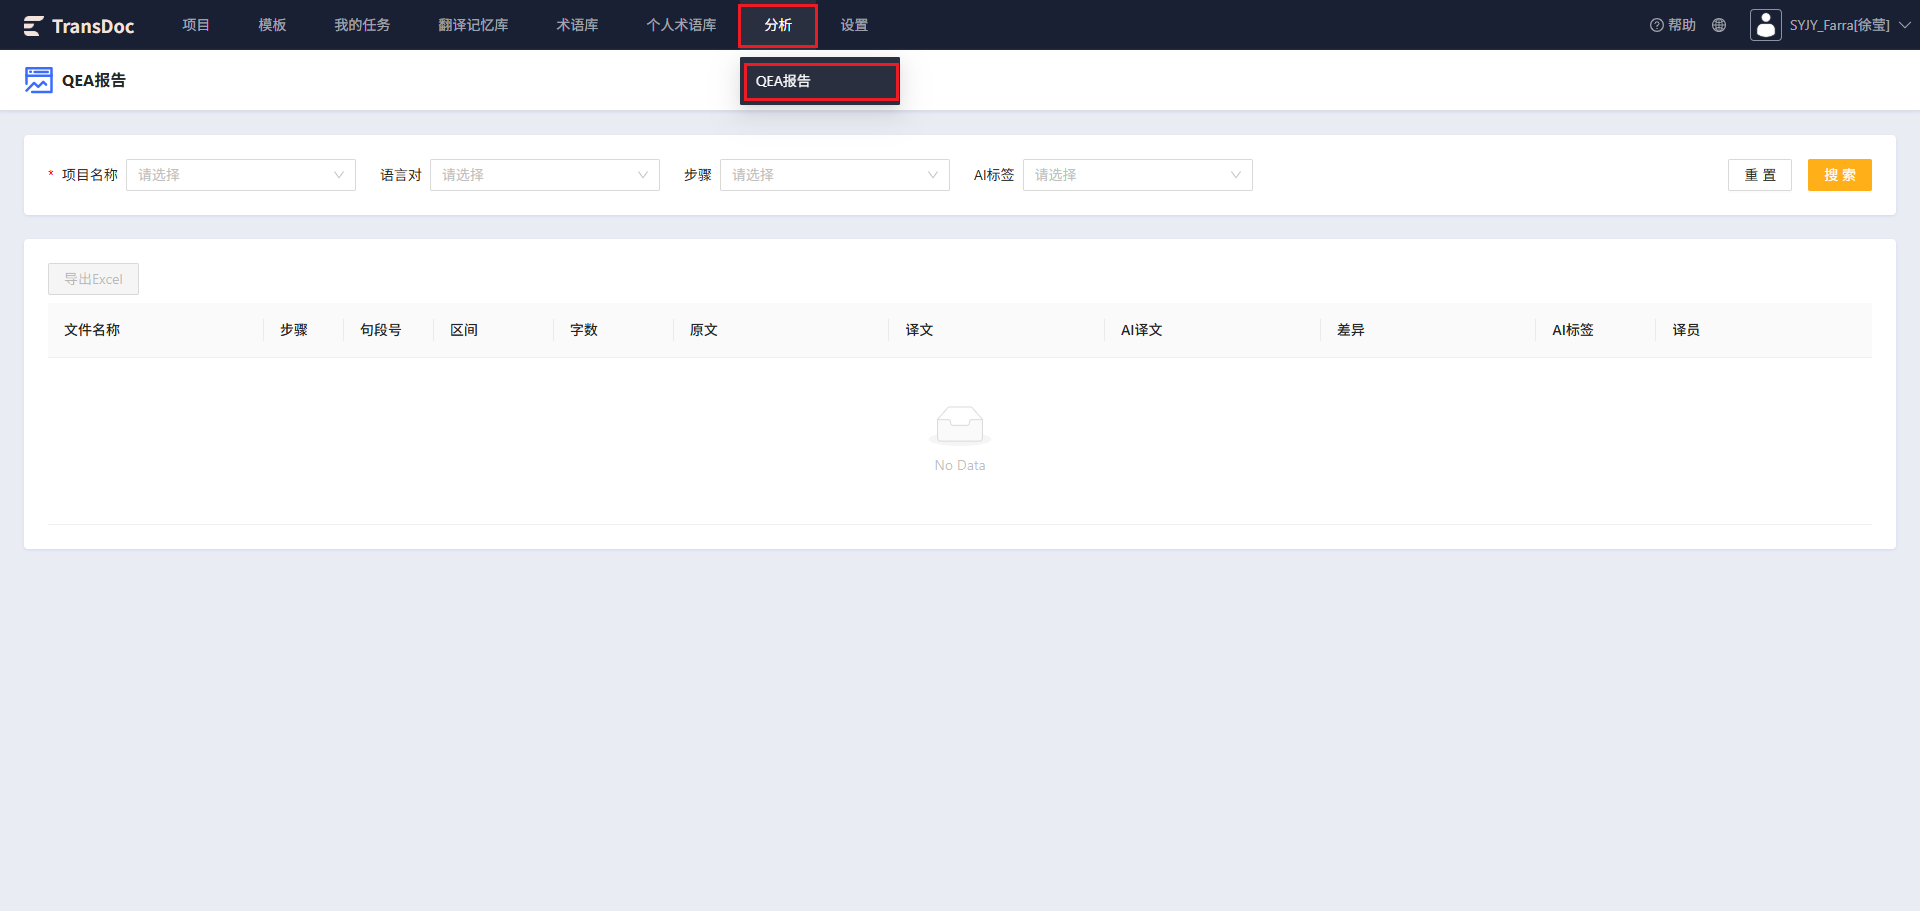This screenshot has width=1920, height=911.
Task: Open the 语言对 dropdown
Action: click(x=545, y=175)
